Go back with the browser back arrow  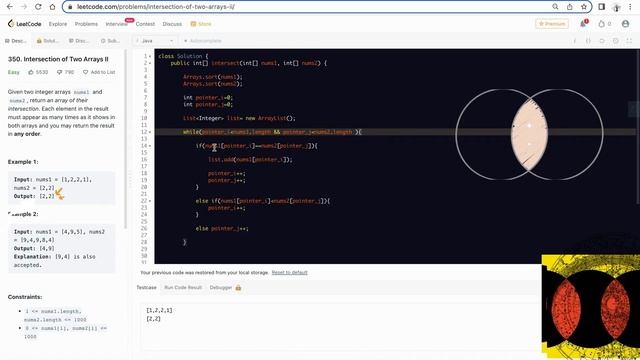pyautogui.click(x=10, y=7)
